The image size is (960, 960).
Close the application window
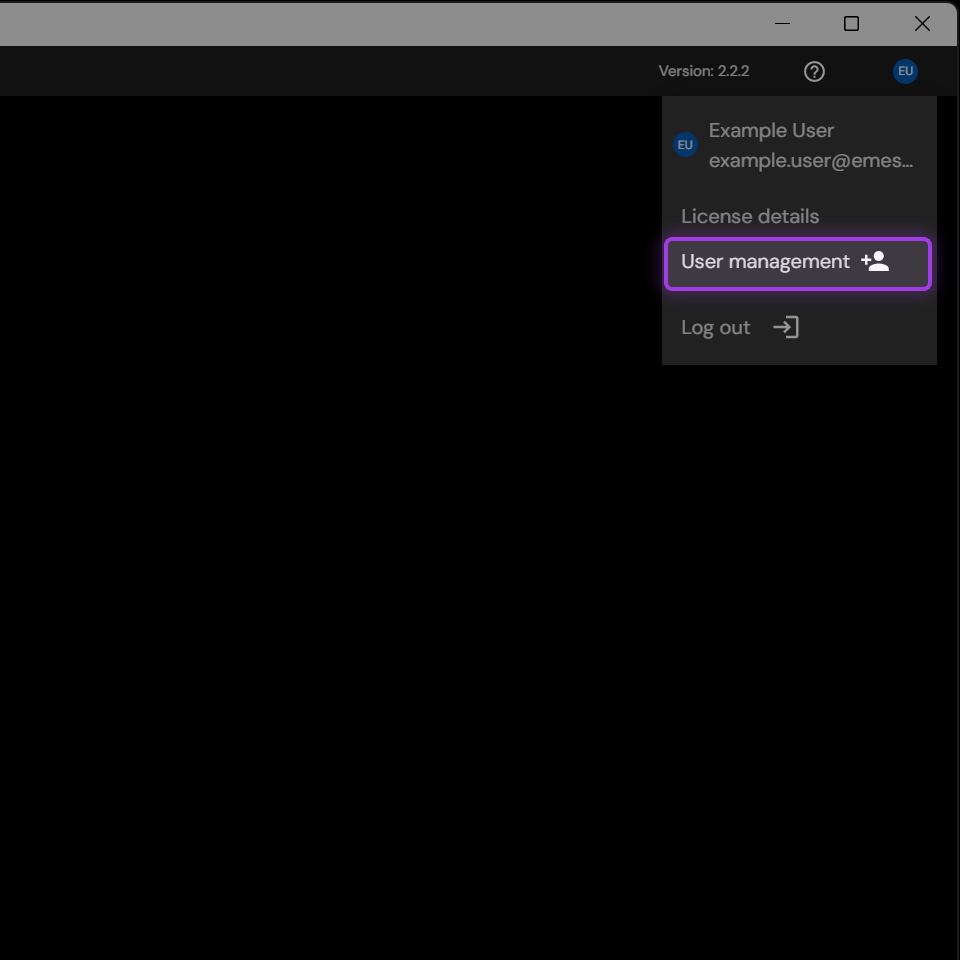tap(921, 24)
